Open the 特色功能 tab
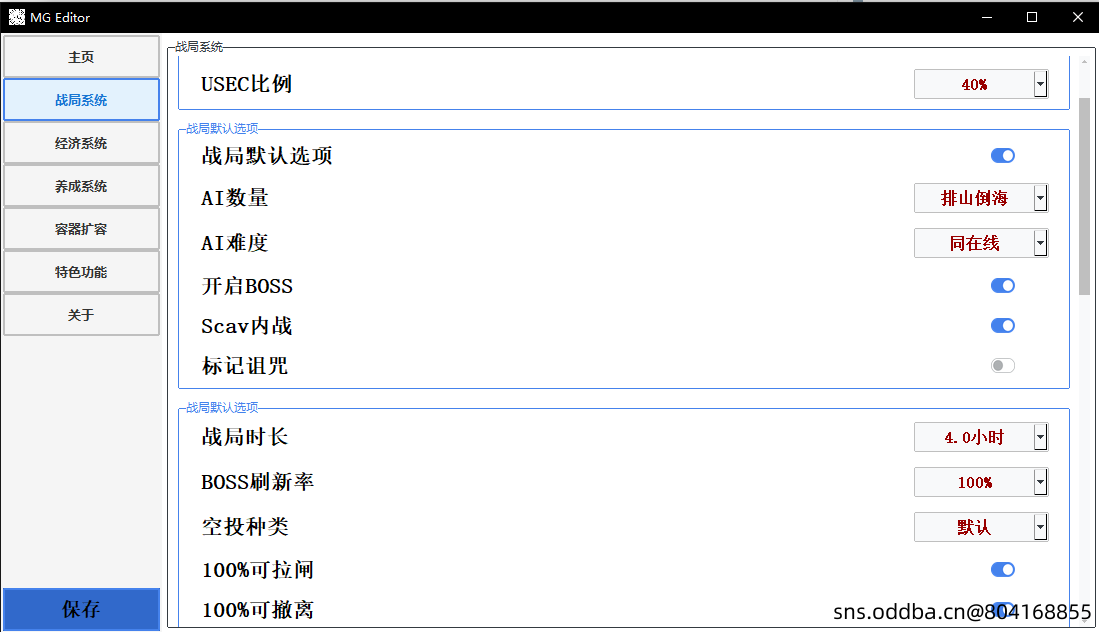The image size is (1099, 632). tap(81, 272)
